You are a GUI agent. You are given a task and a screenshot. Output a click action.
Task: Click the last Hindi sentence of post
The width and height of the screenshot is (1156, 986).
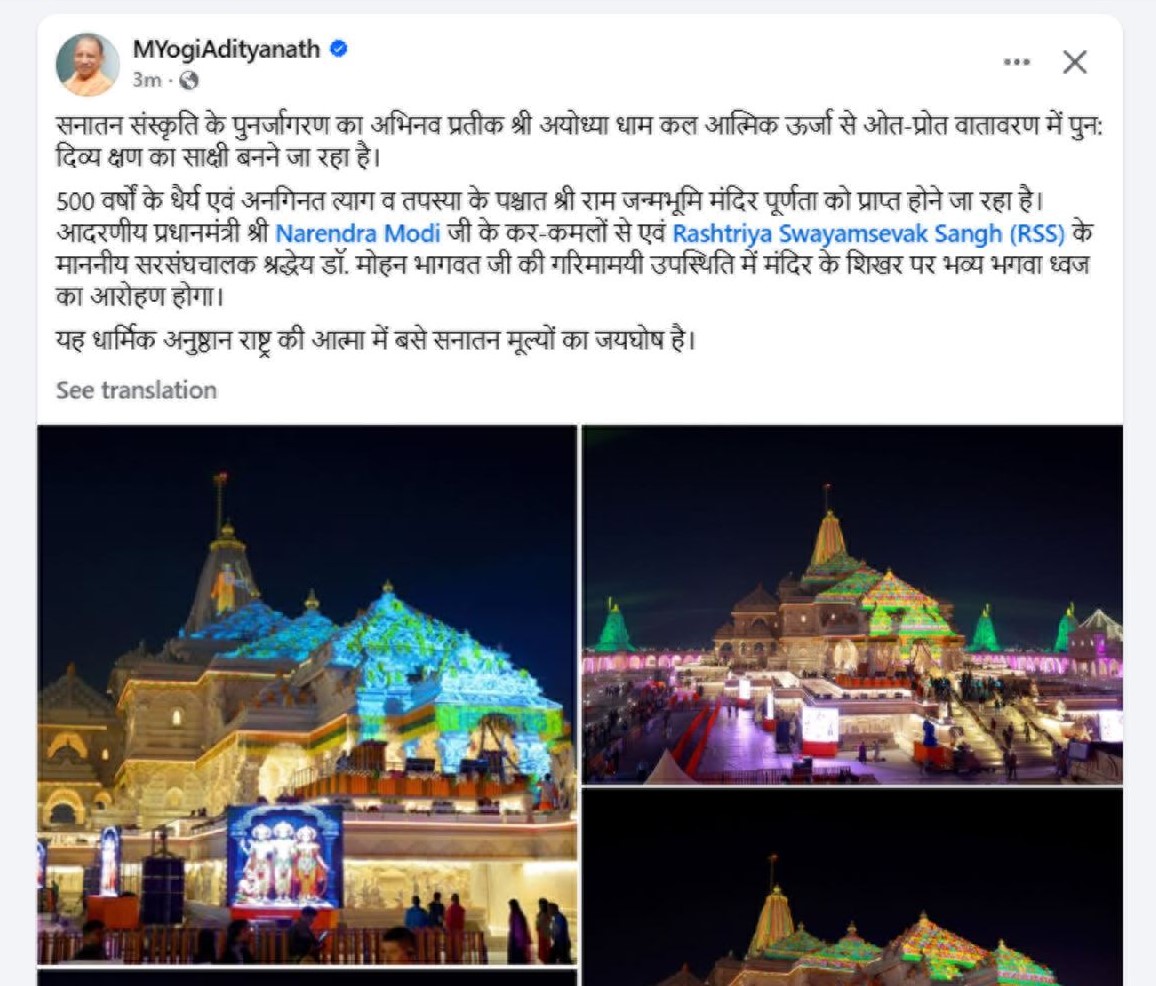click(376, 341)
